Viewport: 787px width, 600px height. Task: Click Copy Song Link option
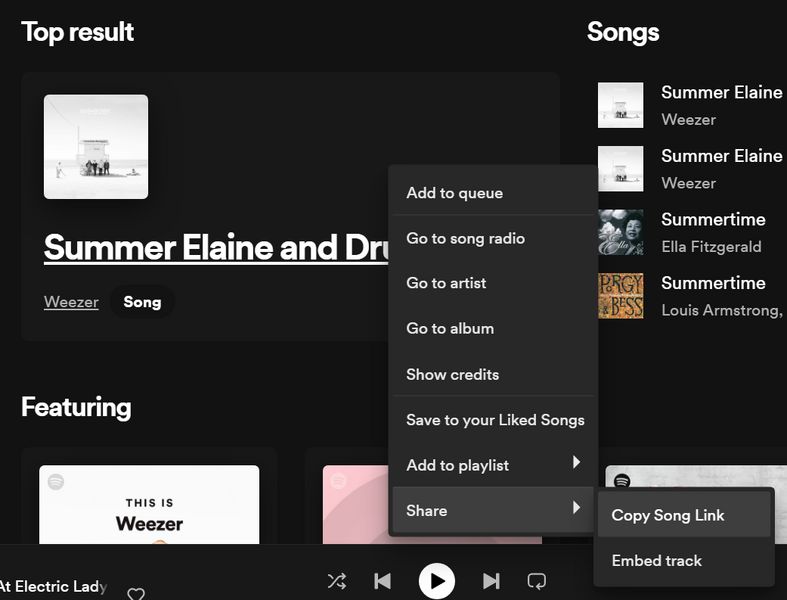(x=668, y=515)
